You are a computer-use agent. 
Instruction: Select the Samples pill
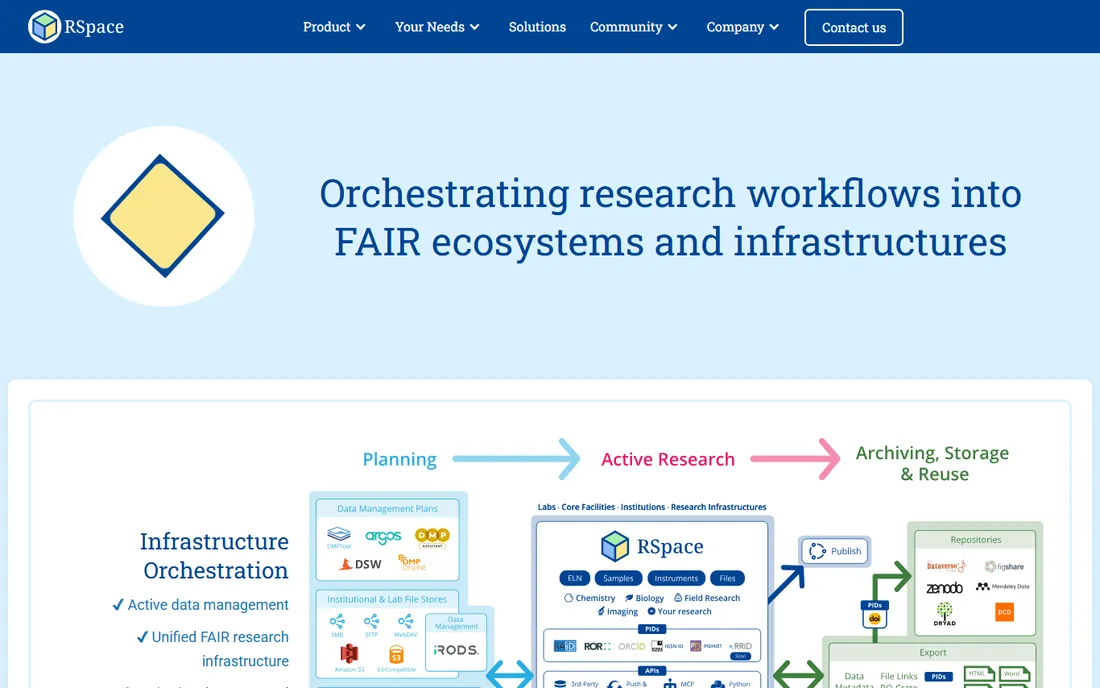[618, 579]
